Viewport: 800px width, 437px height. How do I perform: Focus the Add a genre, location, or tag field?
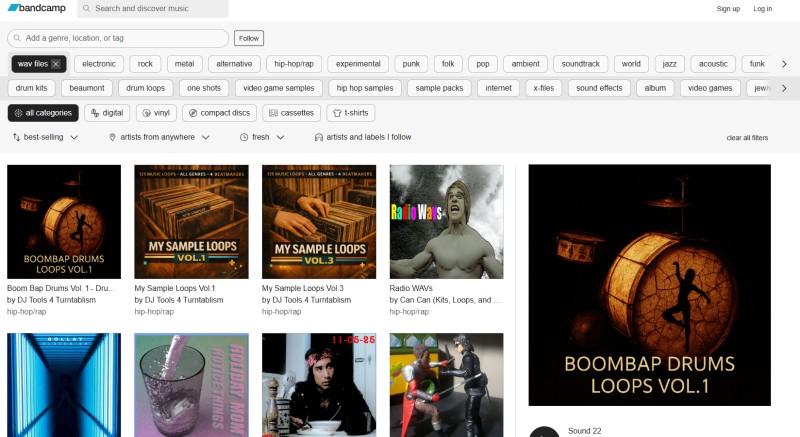118,38
